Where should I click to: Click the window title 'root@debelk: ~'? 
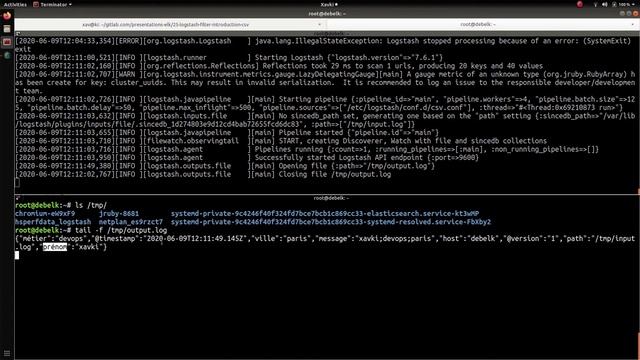click(327, 14)
